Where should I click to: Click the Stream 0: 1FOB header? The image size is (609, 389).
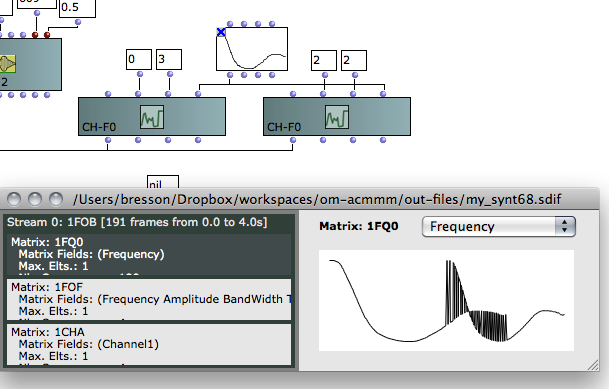coord(137,222)
